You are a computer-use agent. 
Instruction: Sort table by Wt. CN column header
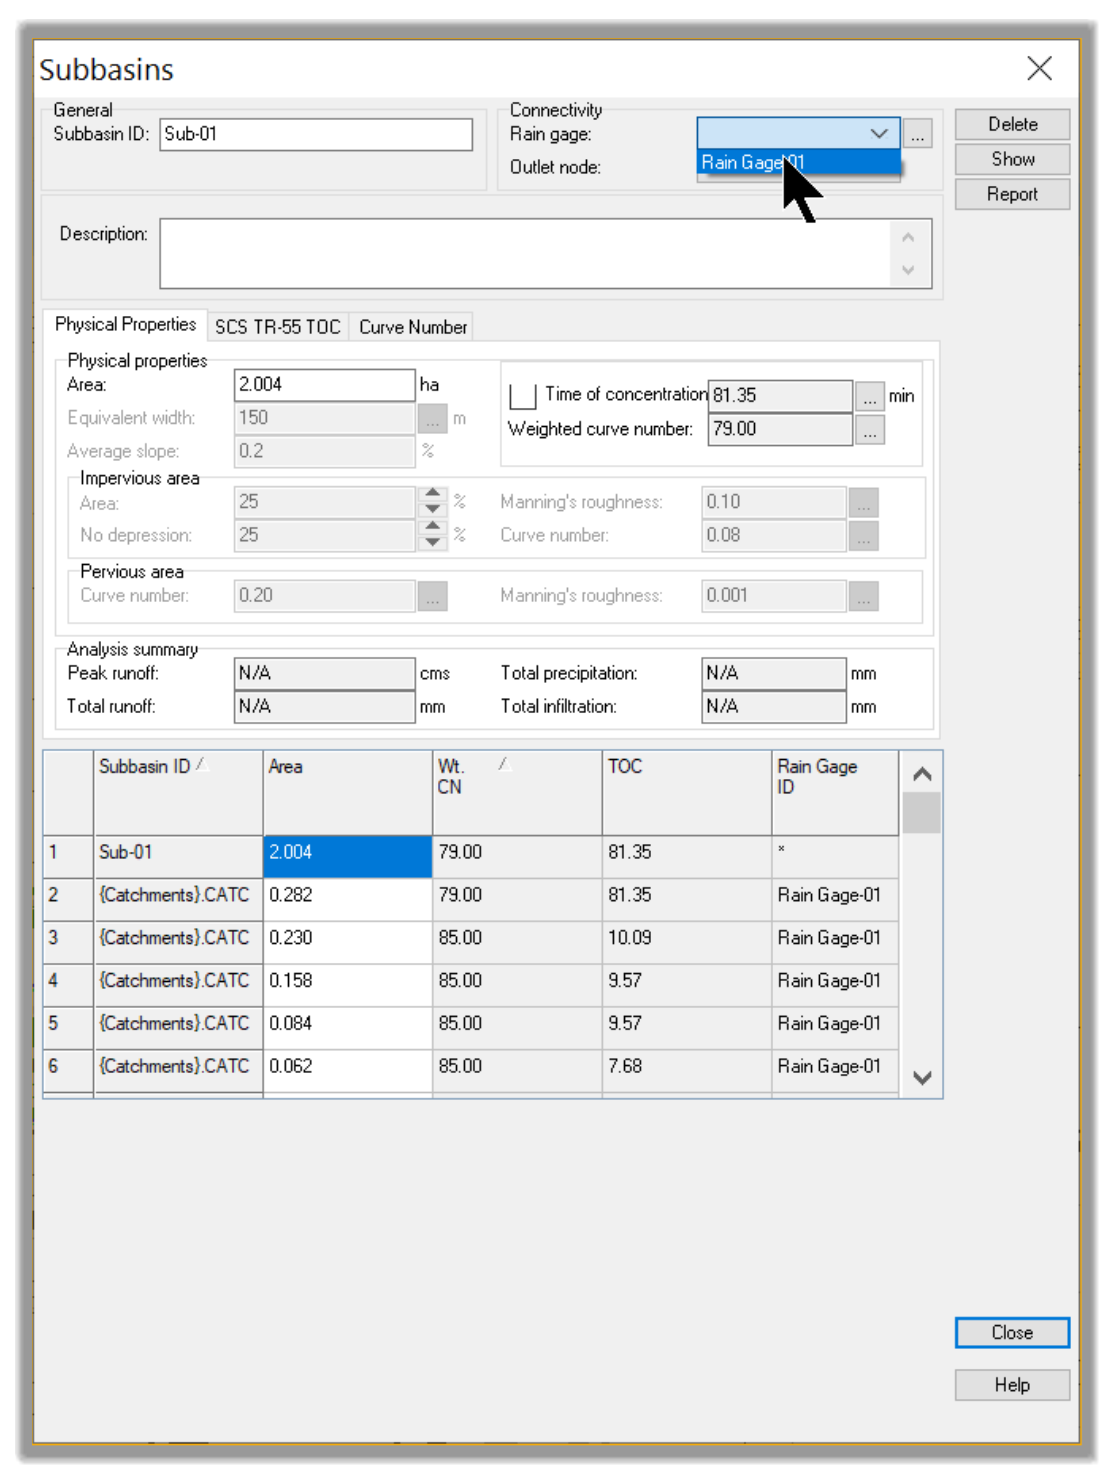pos(517,793)
